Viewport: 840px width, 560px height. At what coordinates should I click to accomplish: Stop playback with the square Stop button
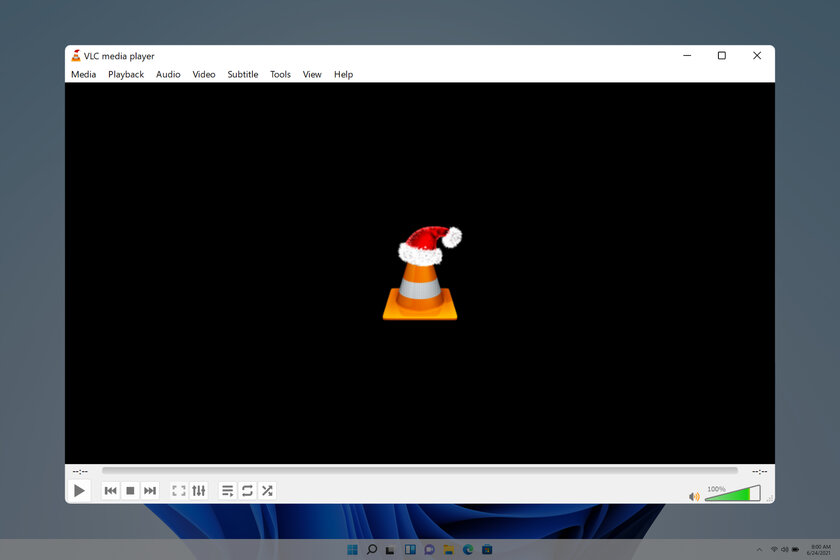tap(130, 490)
